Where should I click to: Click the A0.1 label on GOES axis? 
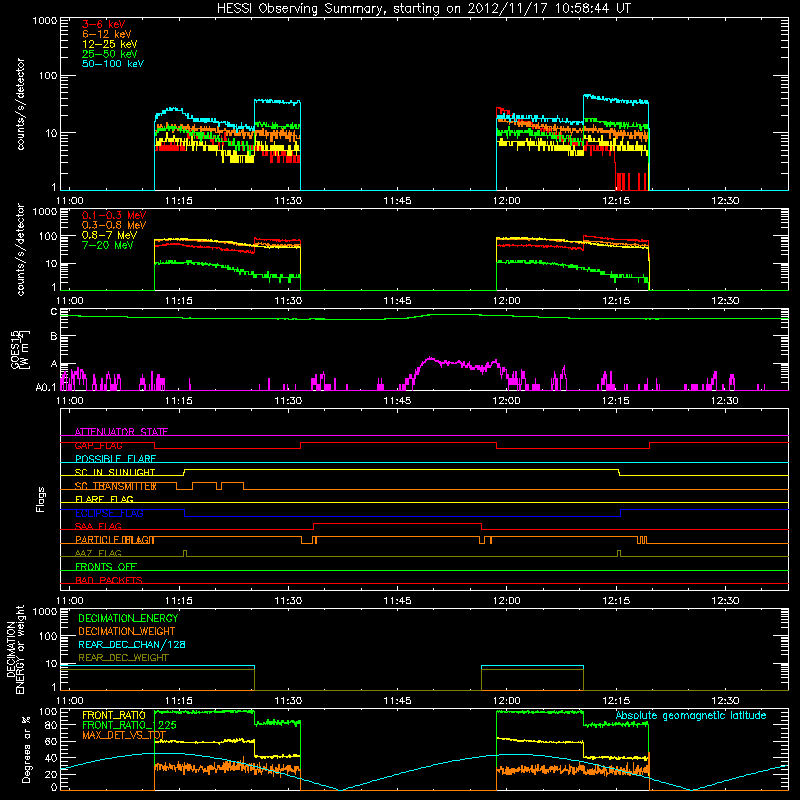click(x=46, y=388)
